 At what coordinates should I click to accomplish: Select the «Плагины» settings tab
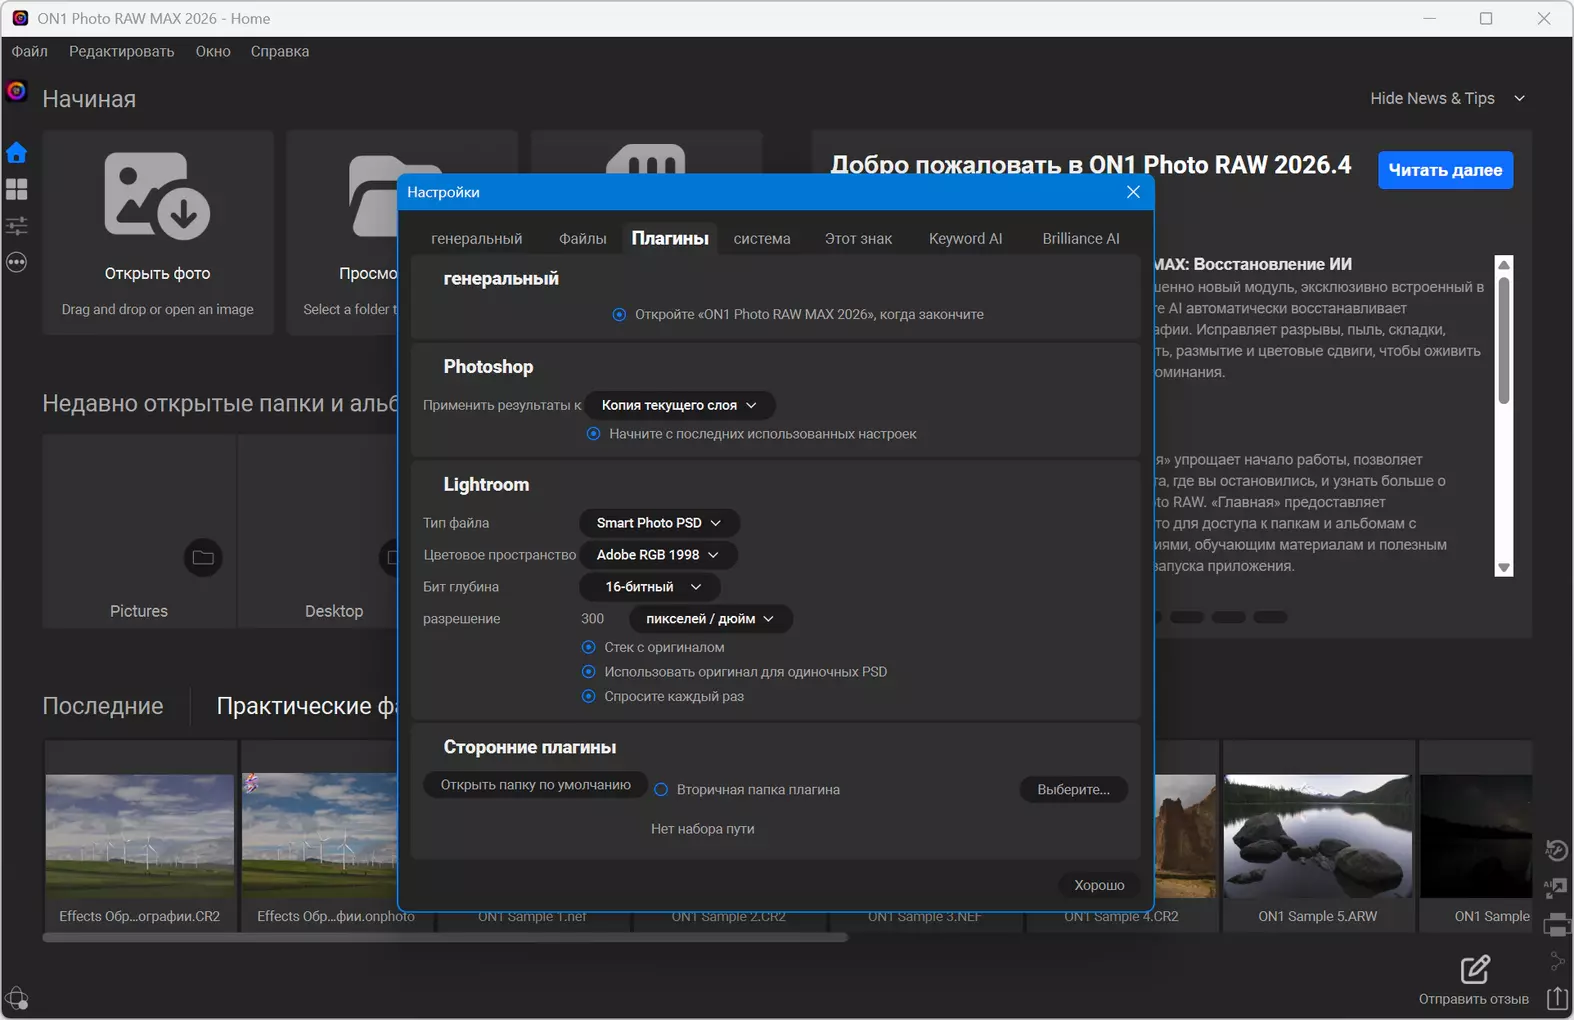pos(670,239)
